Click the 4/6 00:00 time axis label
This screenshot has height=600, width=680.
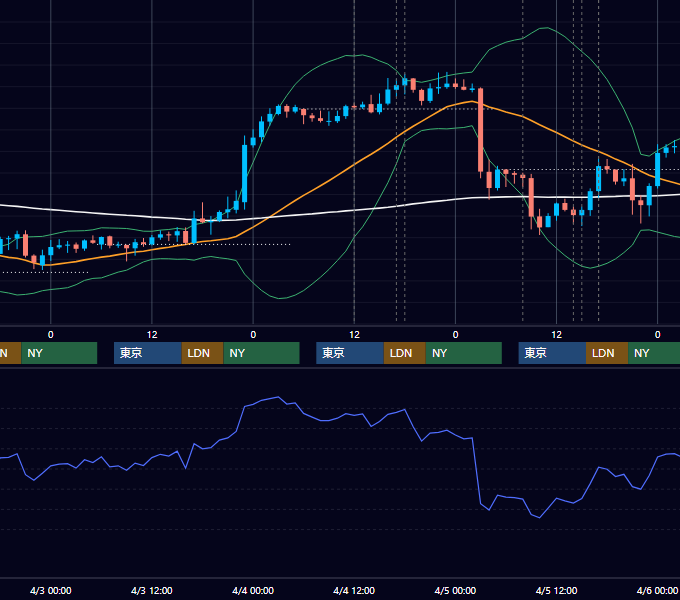657,590
